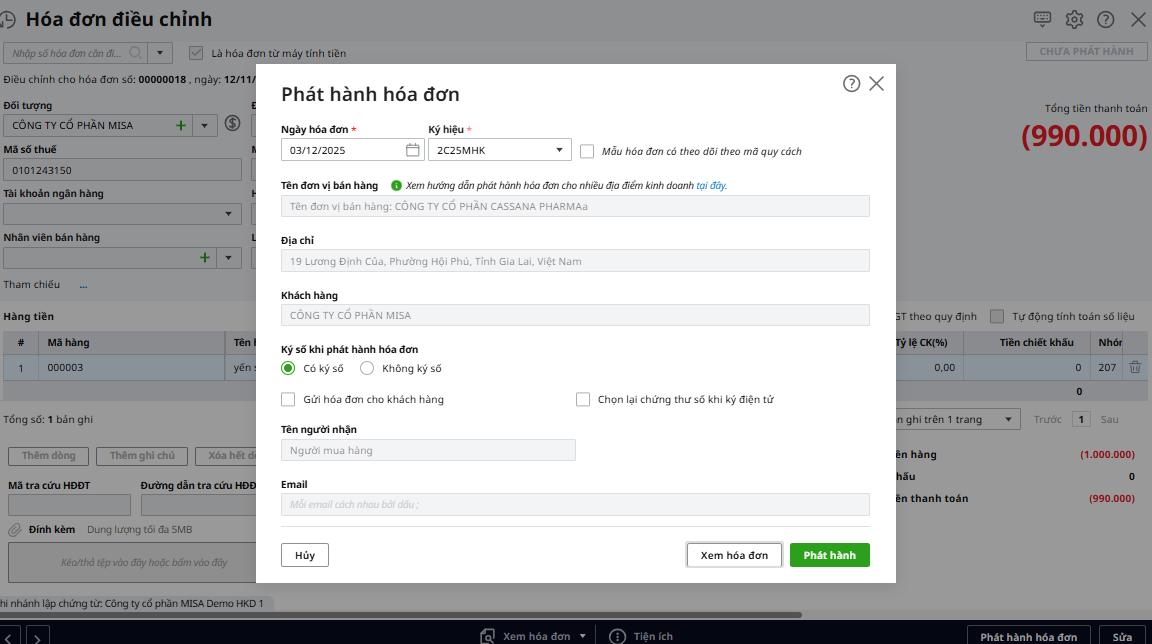The height and width of the screenshot is (644, 1152).
Task: Delete row 1 with trash icon
Action: point(1135,368)
